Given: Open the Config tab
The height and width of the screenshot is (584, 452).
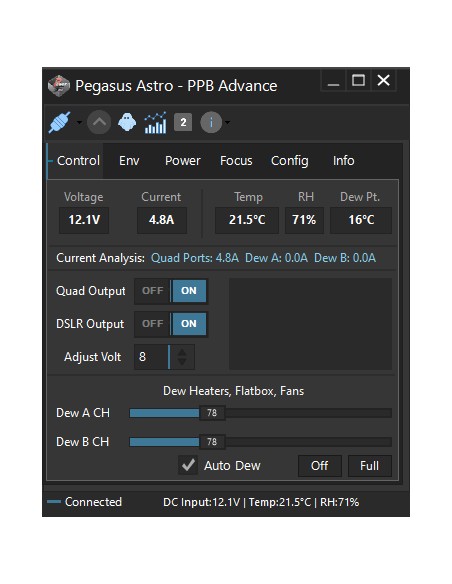Looking at the screenshot, I should tap(290, 161).
